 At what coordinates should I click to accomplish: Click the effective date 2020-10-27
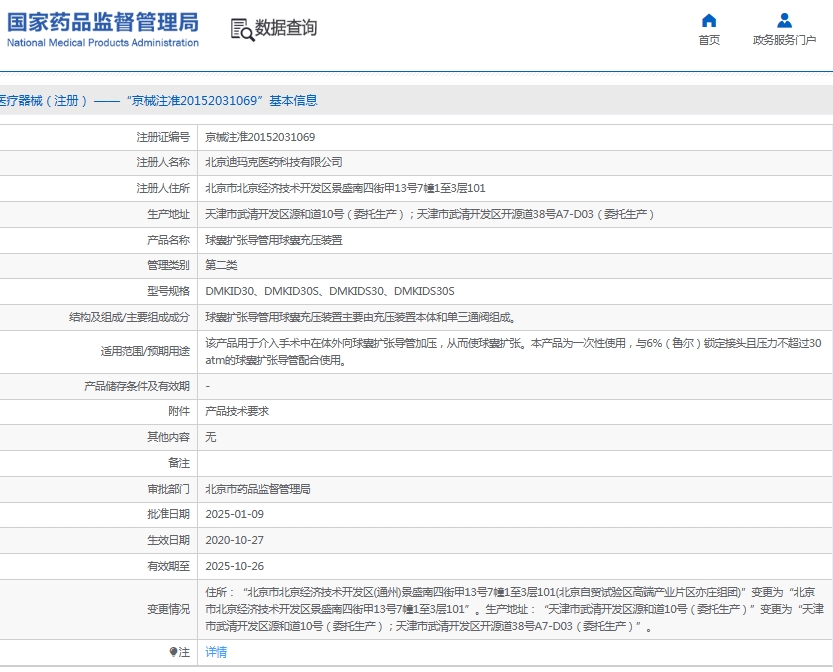[234, 540]
